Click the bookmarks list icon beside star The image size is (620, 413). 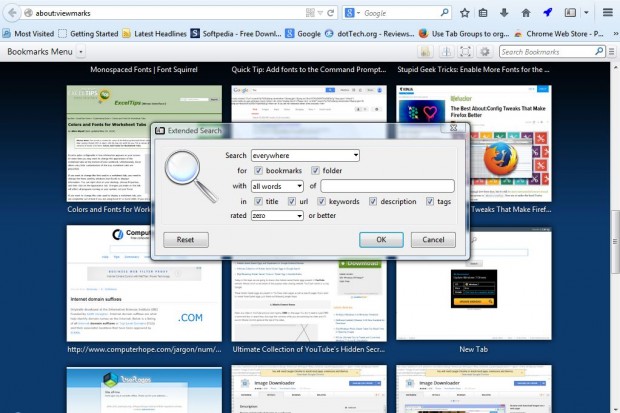[483, 13]
